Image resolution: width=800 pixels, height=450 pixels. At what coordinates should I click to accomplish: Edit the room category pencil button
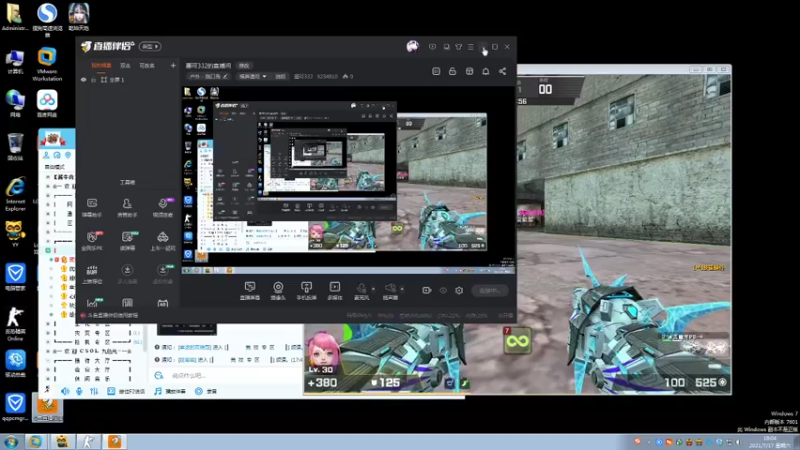[225, 77]
